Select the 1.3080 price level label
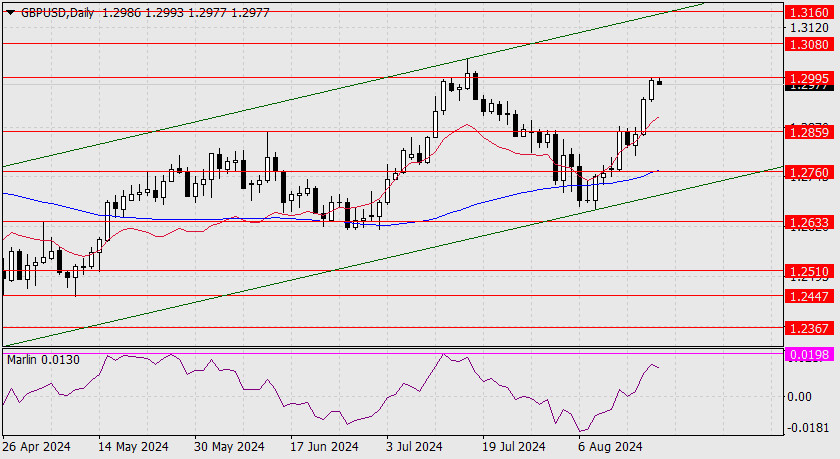The width and height of the screenshot is (840, 459). tap(809, 44)
